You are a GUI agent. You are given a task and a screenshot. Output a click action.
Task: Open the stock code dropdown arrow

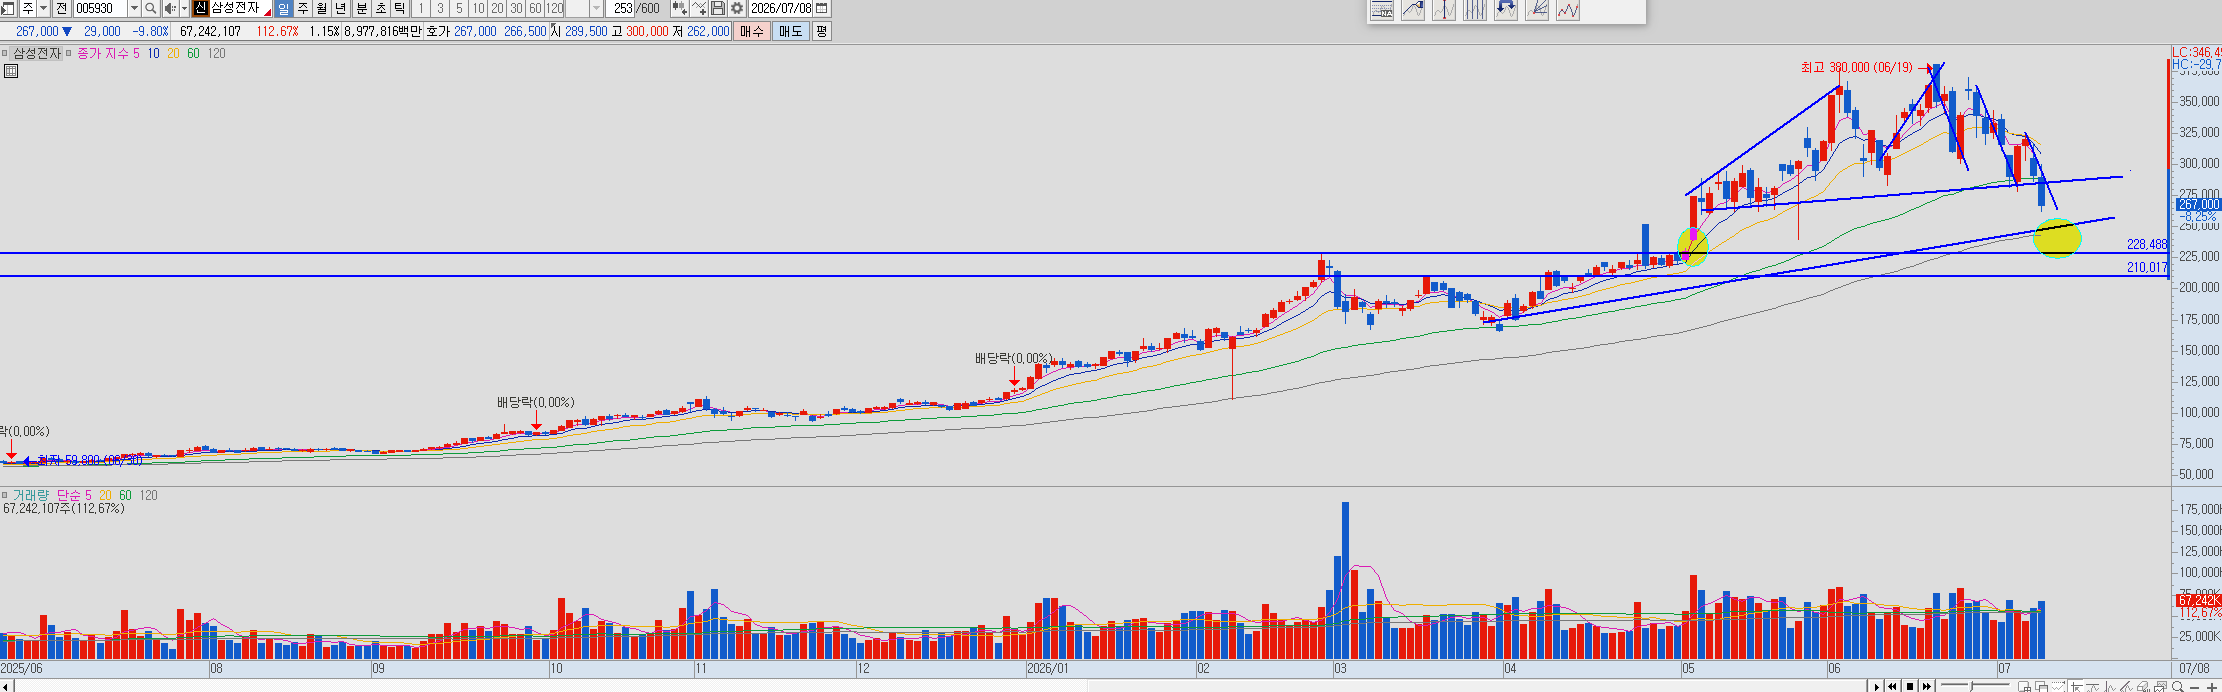point(134,8)
